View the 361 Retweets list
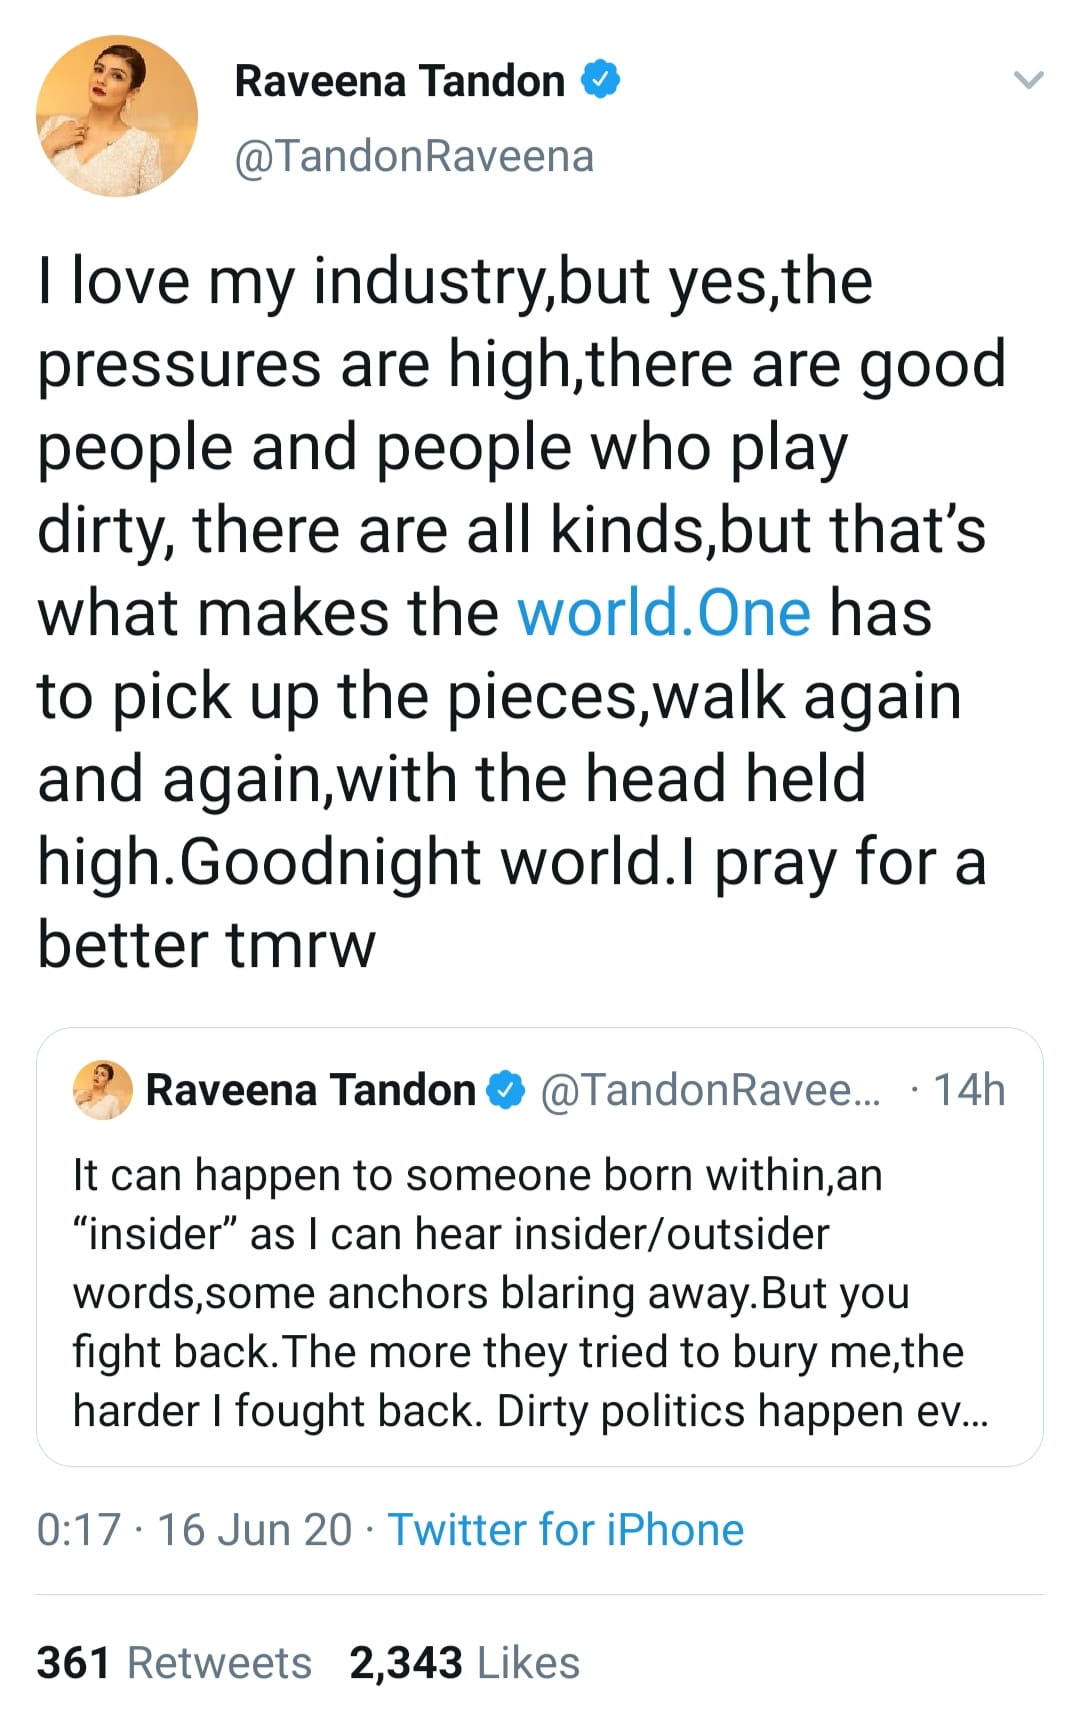Image resolution: width=1080 pixels, height=1718 pixels. pyautogui.click(x=174, y=1663)
